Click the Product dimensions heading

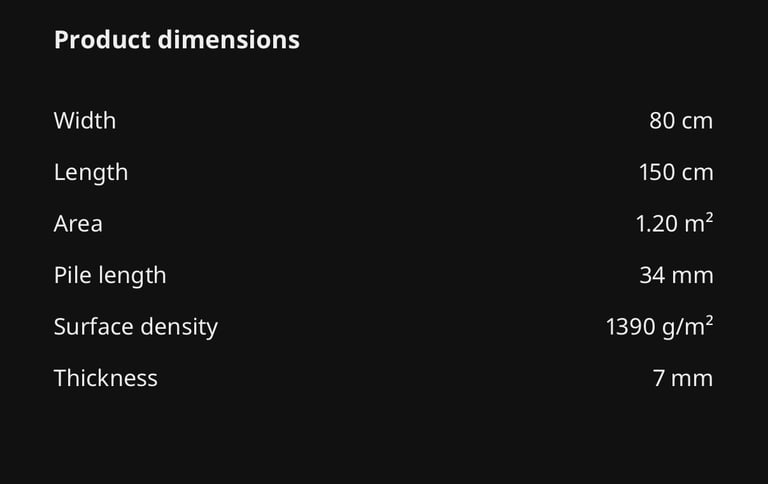pyautogui.click(x=176, y=40)
